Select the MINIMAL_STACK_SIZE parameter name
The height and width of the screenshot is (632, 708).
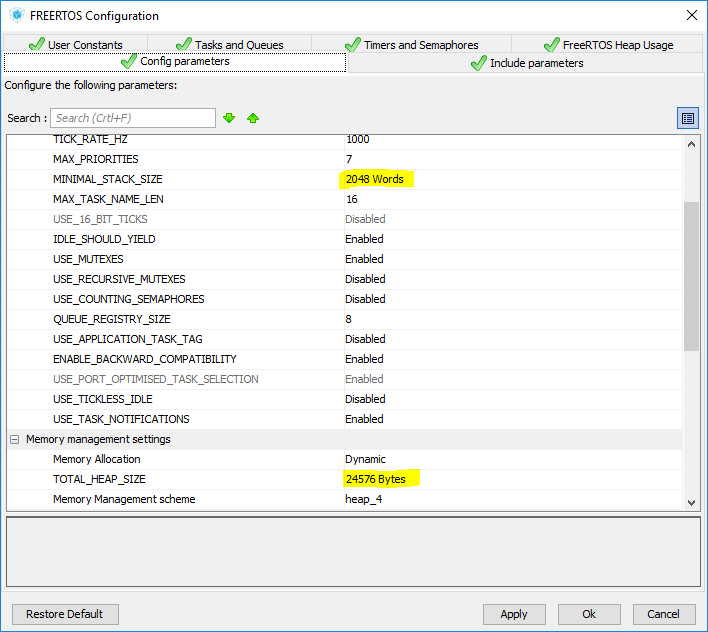[x=107, y=179]
